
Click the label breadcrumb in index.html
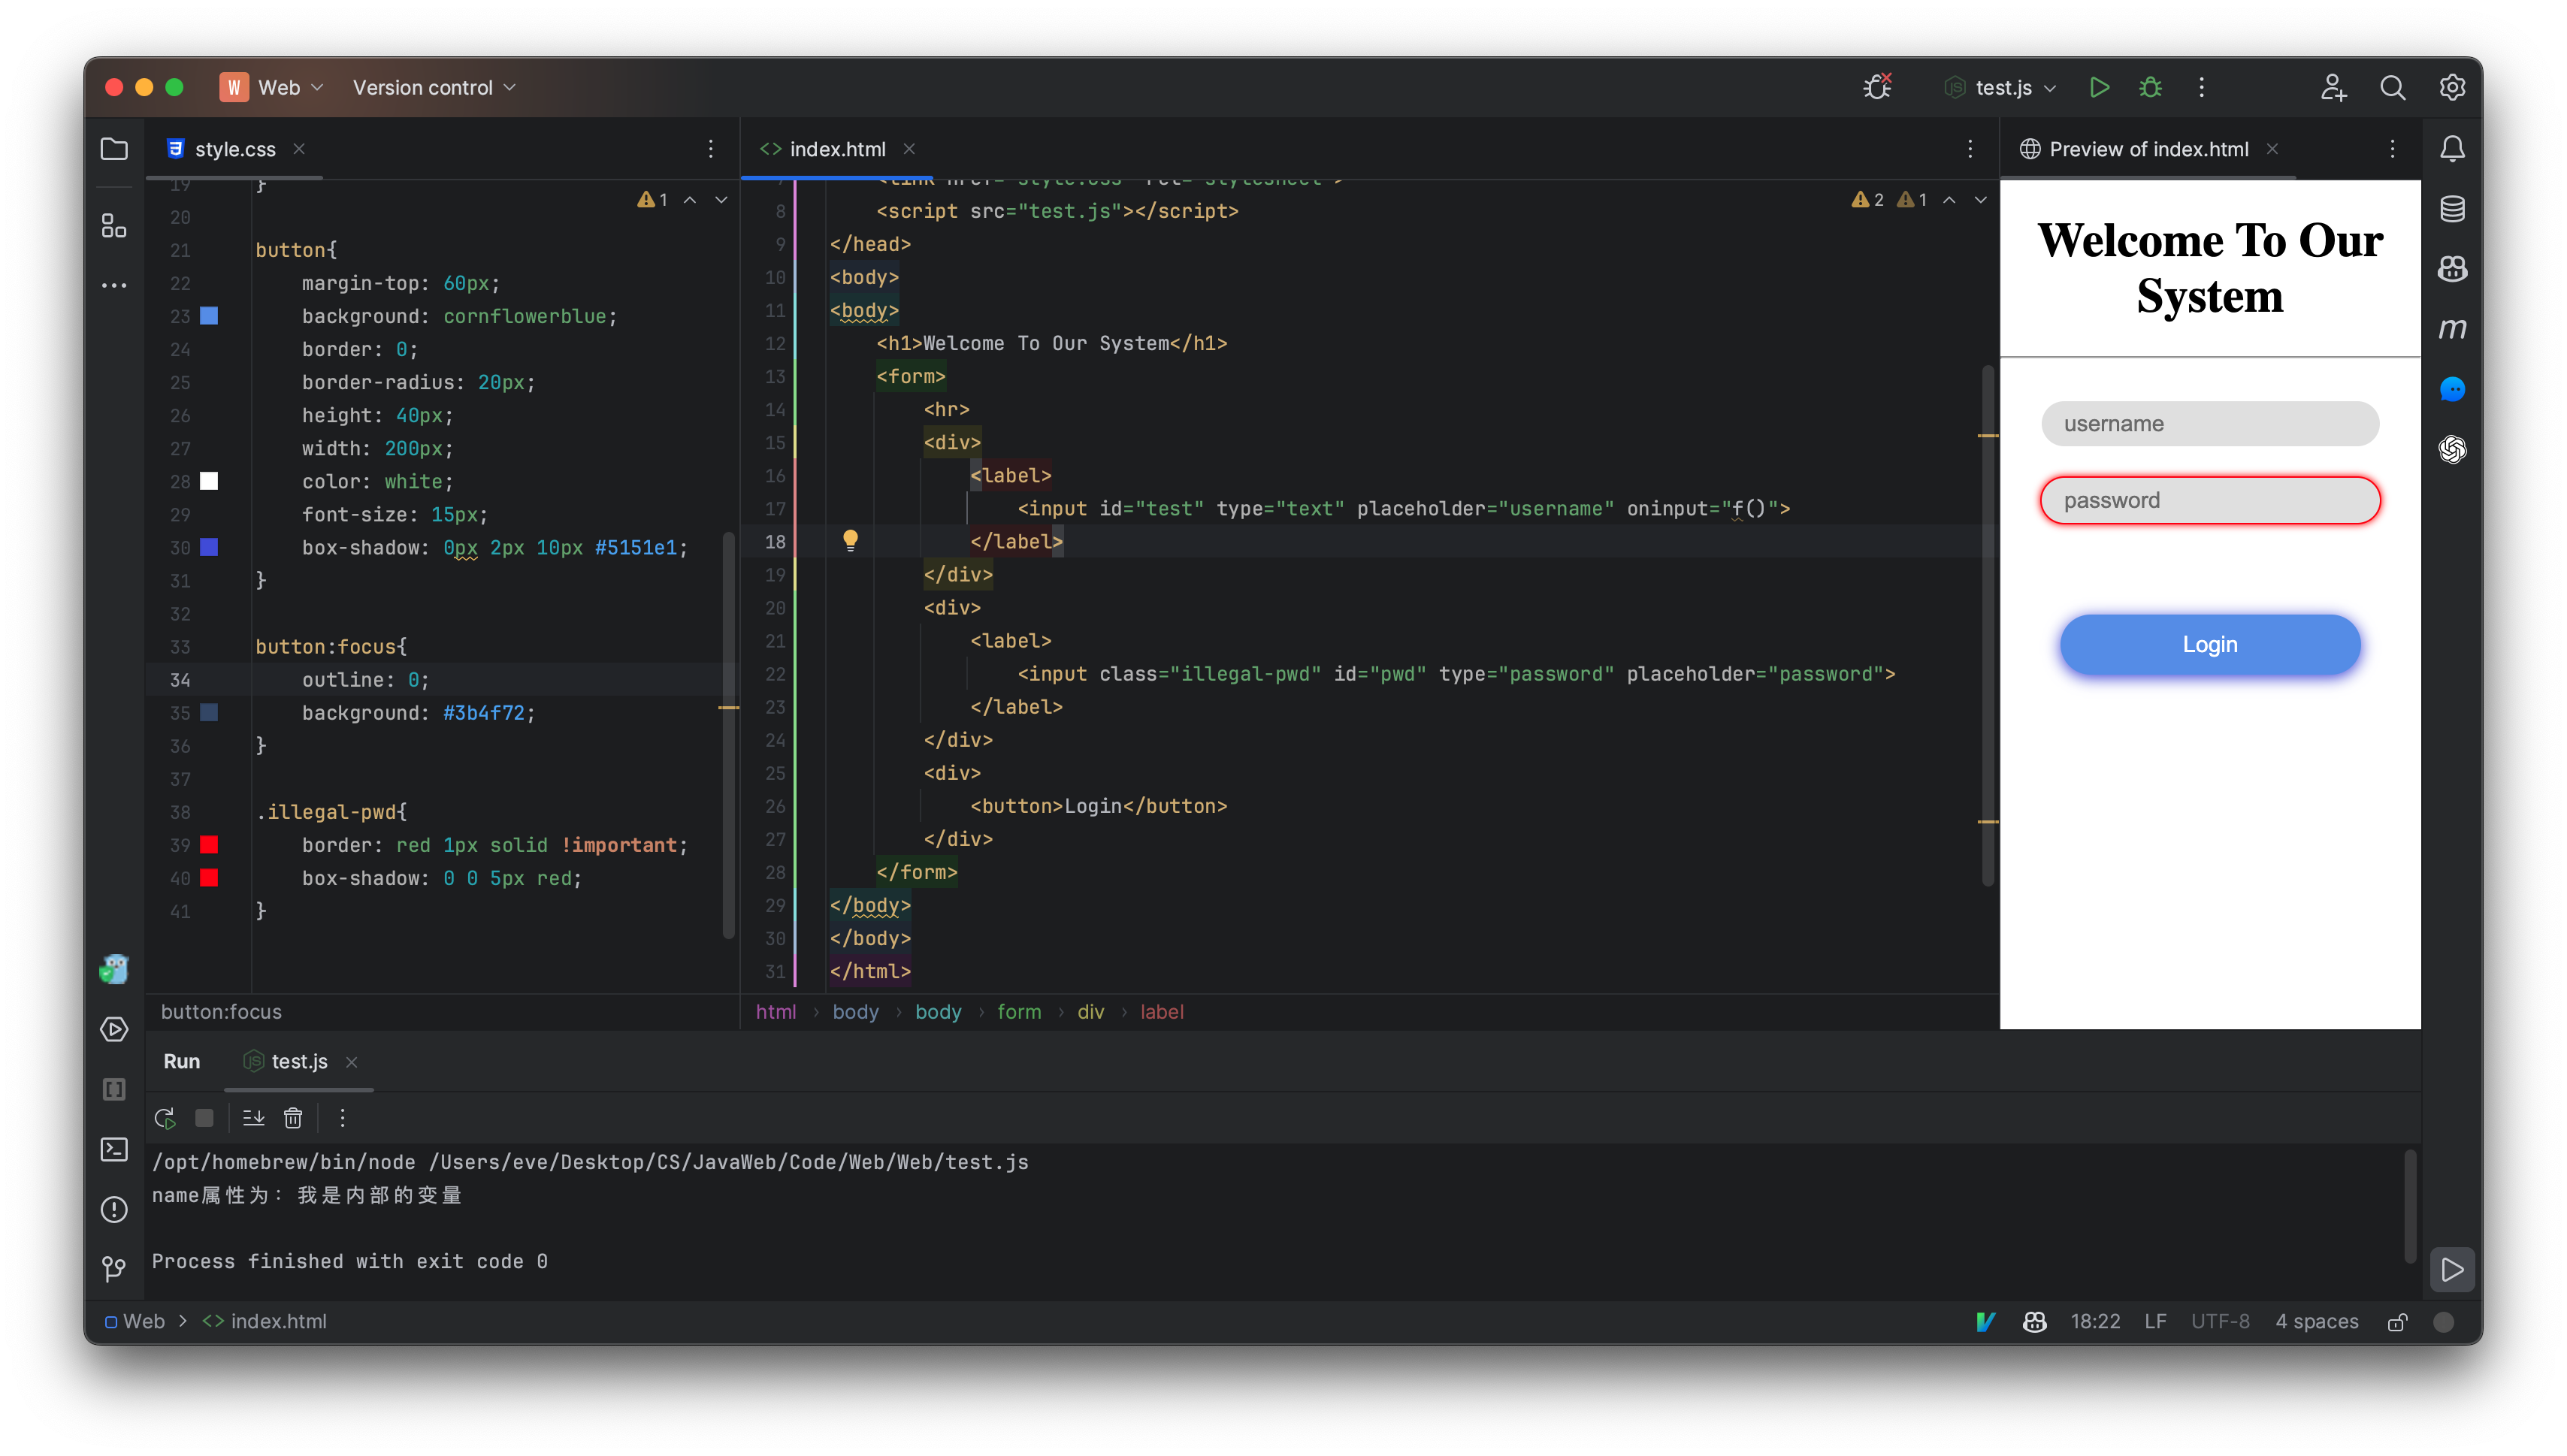click(1162, 1012)
